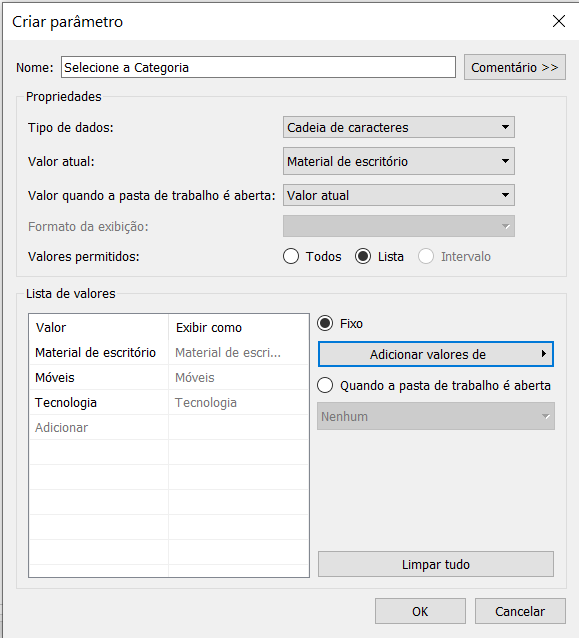Edit the Exibir como alias for Móveis
This screenshot has width=579, height=638.
click(238, 378)
